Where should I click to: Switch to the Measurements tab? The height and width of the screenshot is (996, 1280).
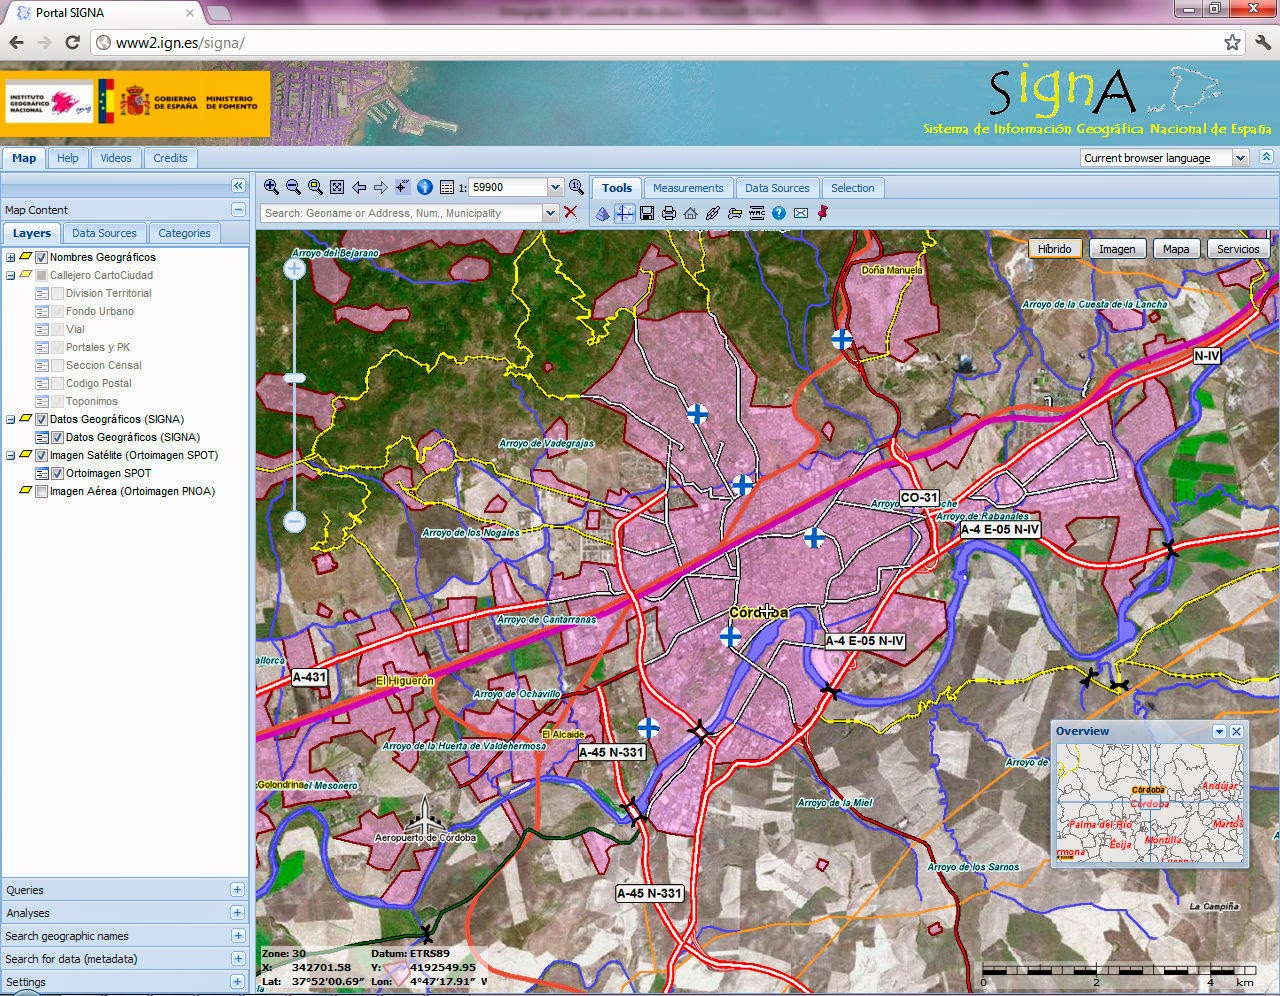coord(689,188)
